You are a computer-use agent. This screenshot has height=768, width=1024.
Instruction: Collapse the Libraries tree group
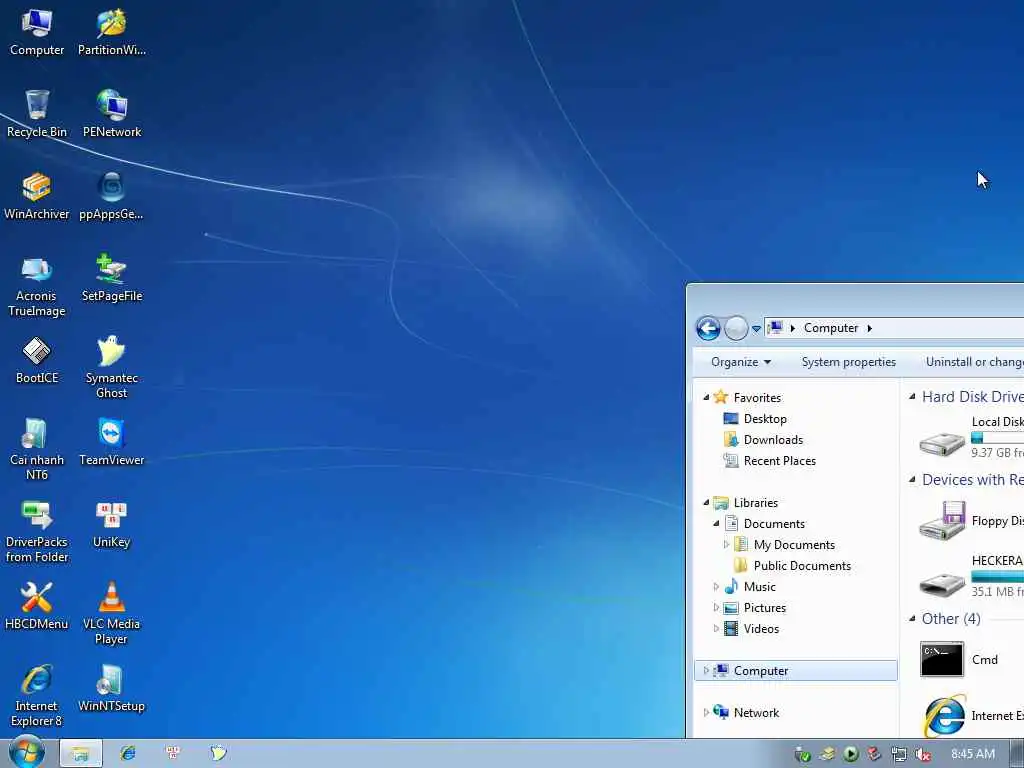coord(706,502)
